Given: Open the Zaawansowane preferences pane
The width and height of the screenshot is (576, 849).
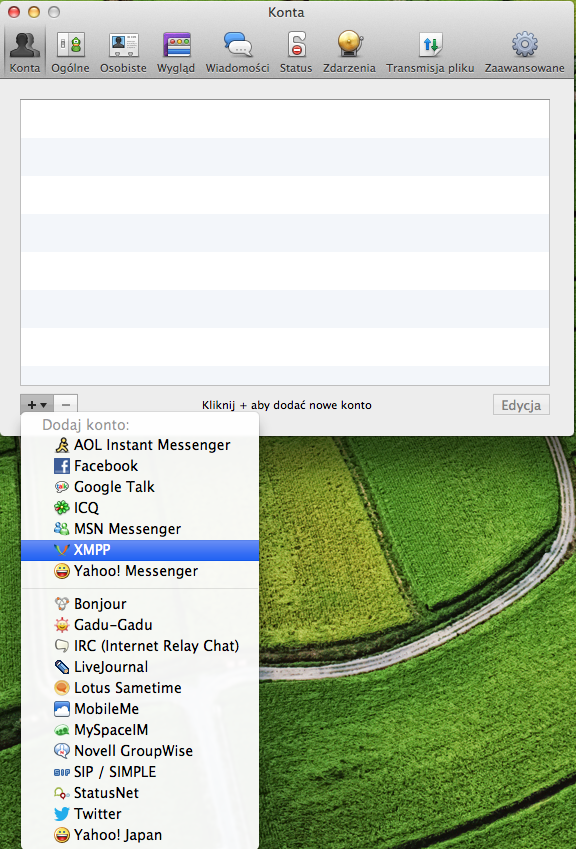Looking at the screenshot, I should 525,52.
